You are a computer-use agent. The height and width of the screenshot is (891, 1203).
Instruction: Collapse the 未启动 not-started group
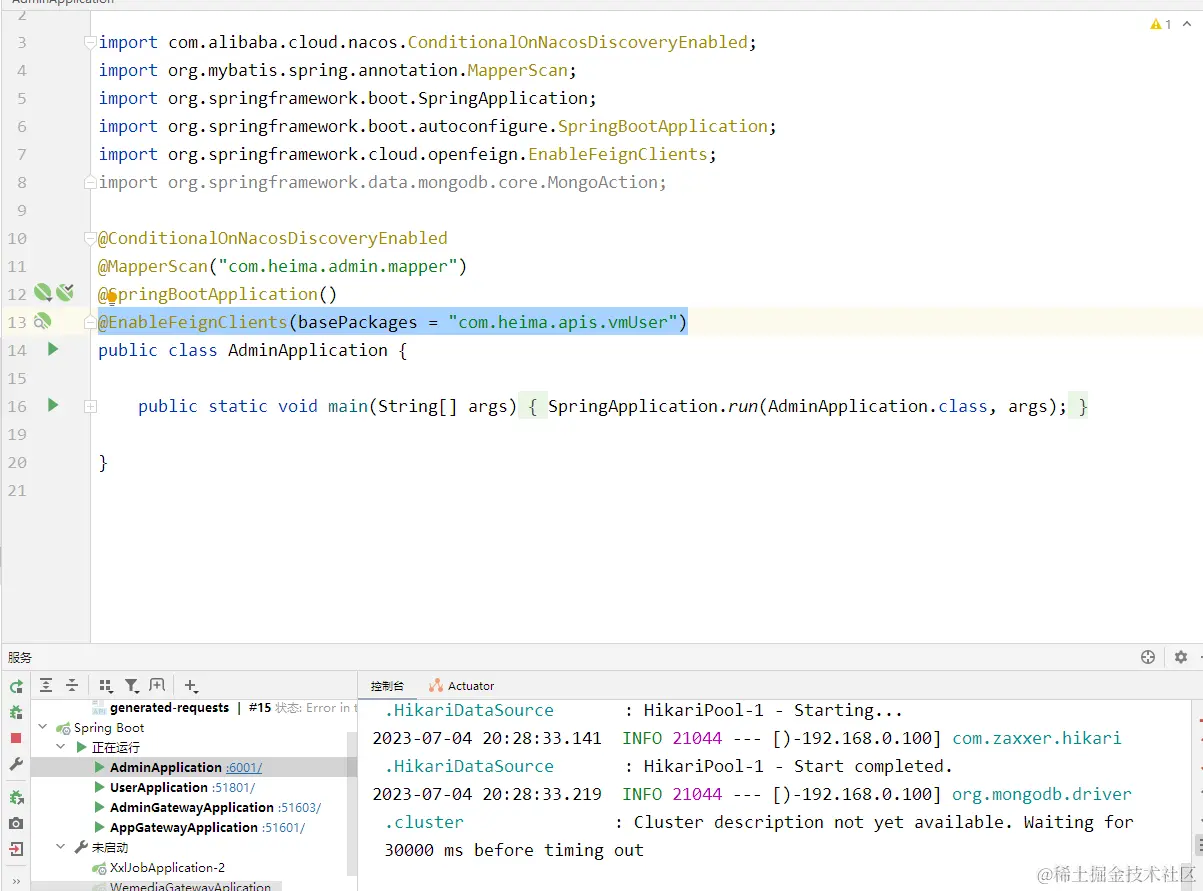(x=62, y=848)
